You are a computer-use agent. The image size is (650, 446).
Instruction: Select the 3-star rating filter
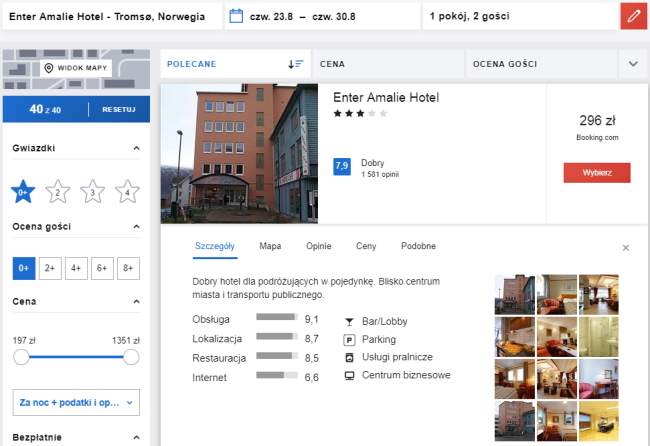pyautogui.click(x=92, y=191)
